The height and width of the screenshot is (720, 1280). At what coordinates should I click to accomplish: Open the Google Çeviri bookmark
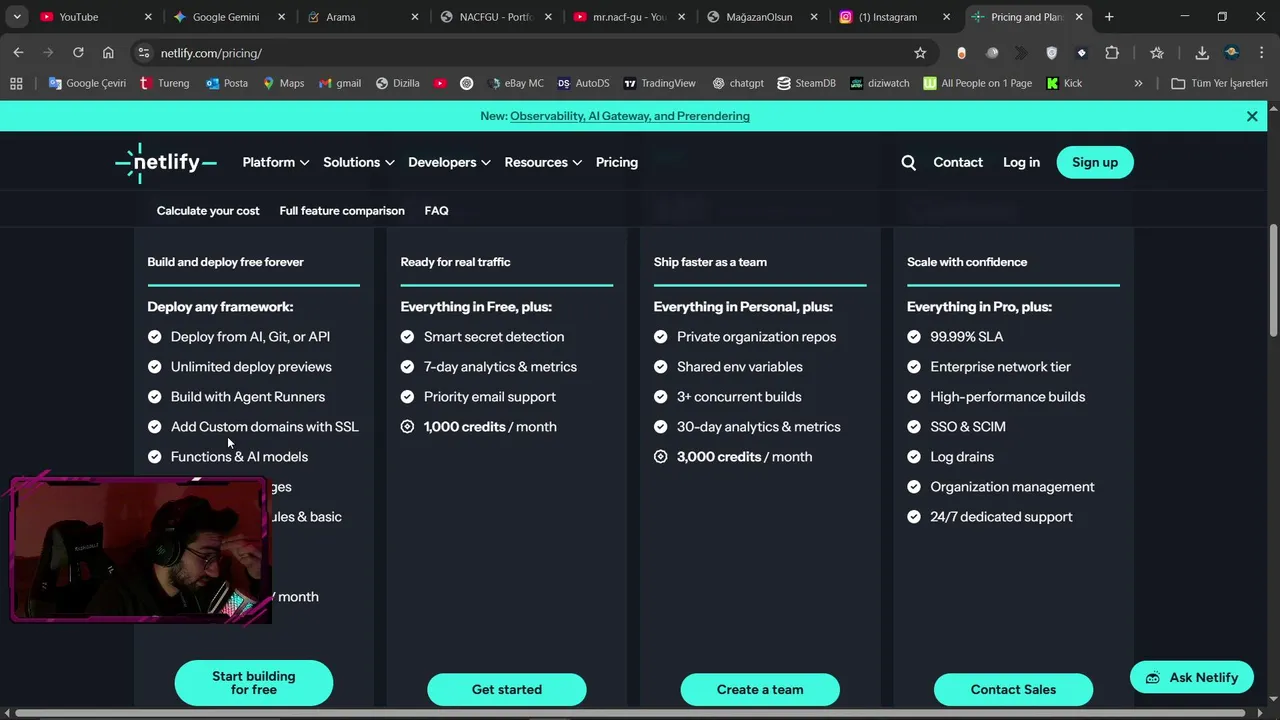click(87, 83)
